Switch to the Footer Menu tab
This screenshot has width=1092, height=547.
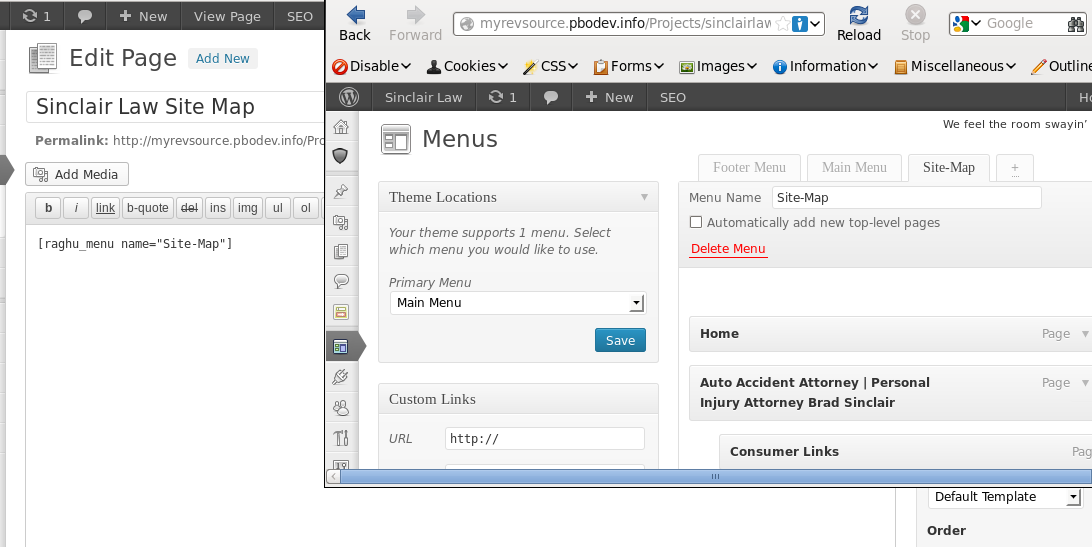point(749,167)
